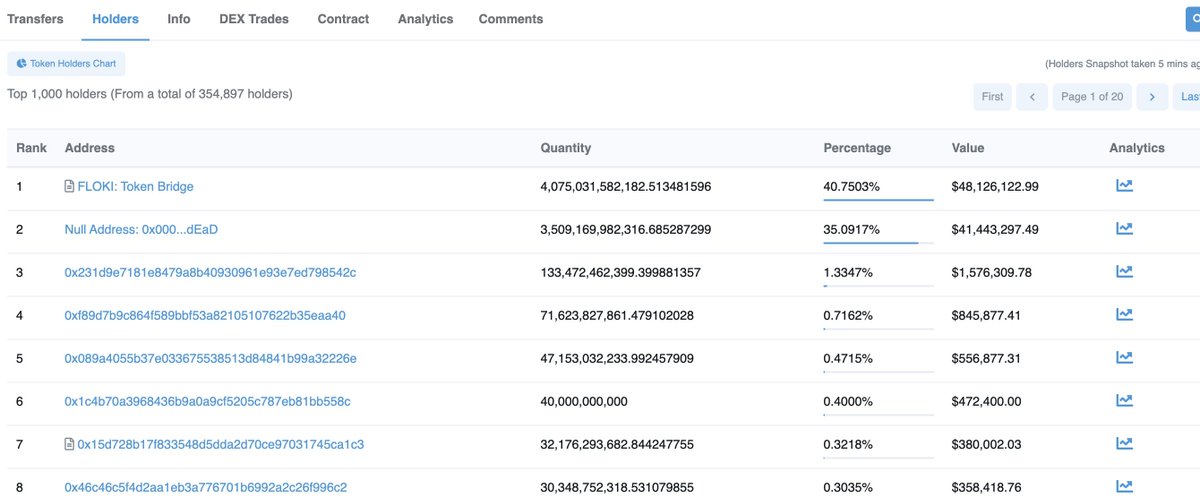1200x497 pixels.
Task: Click the Rank column header
Action: coord(32,148)
